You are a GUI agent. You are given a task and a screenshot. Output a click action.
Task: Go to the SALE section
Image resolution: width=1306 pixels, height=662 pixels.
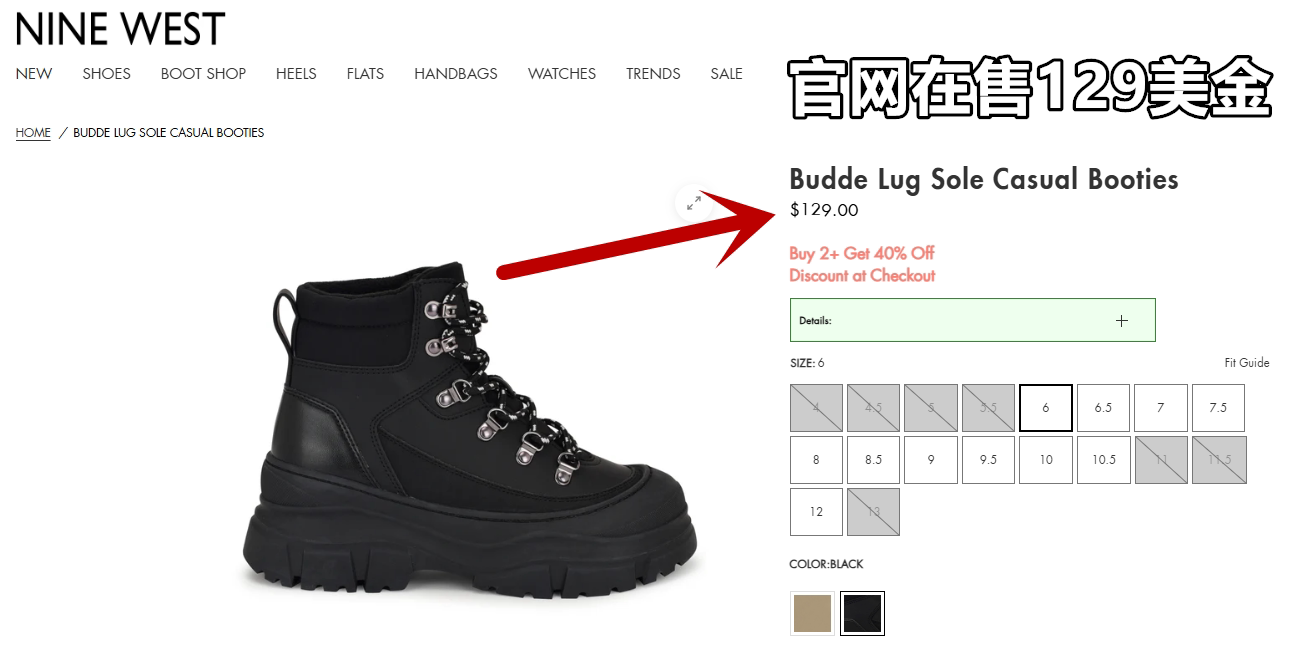[x=726, y=73]
